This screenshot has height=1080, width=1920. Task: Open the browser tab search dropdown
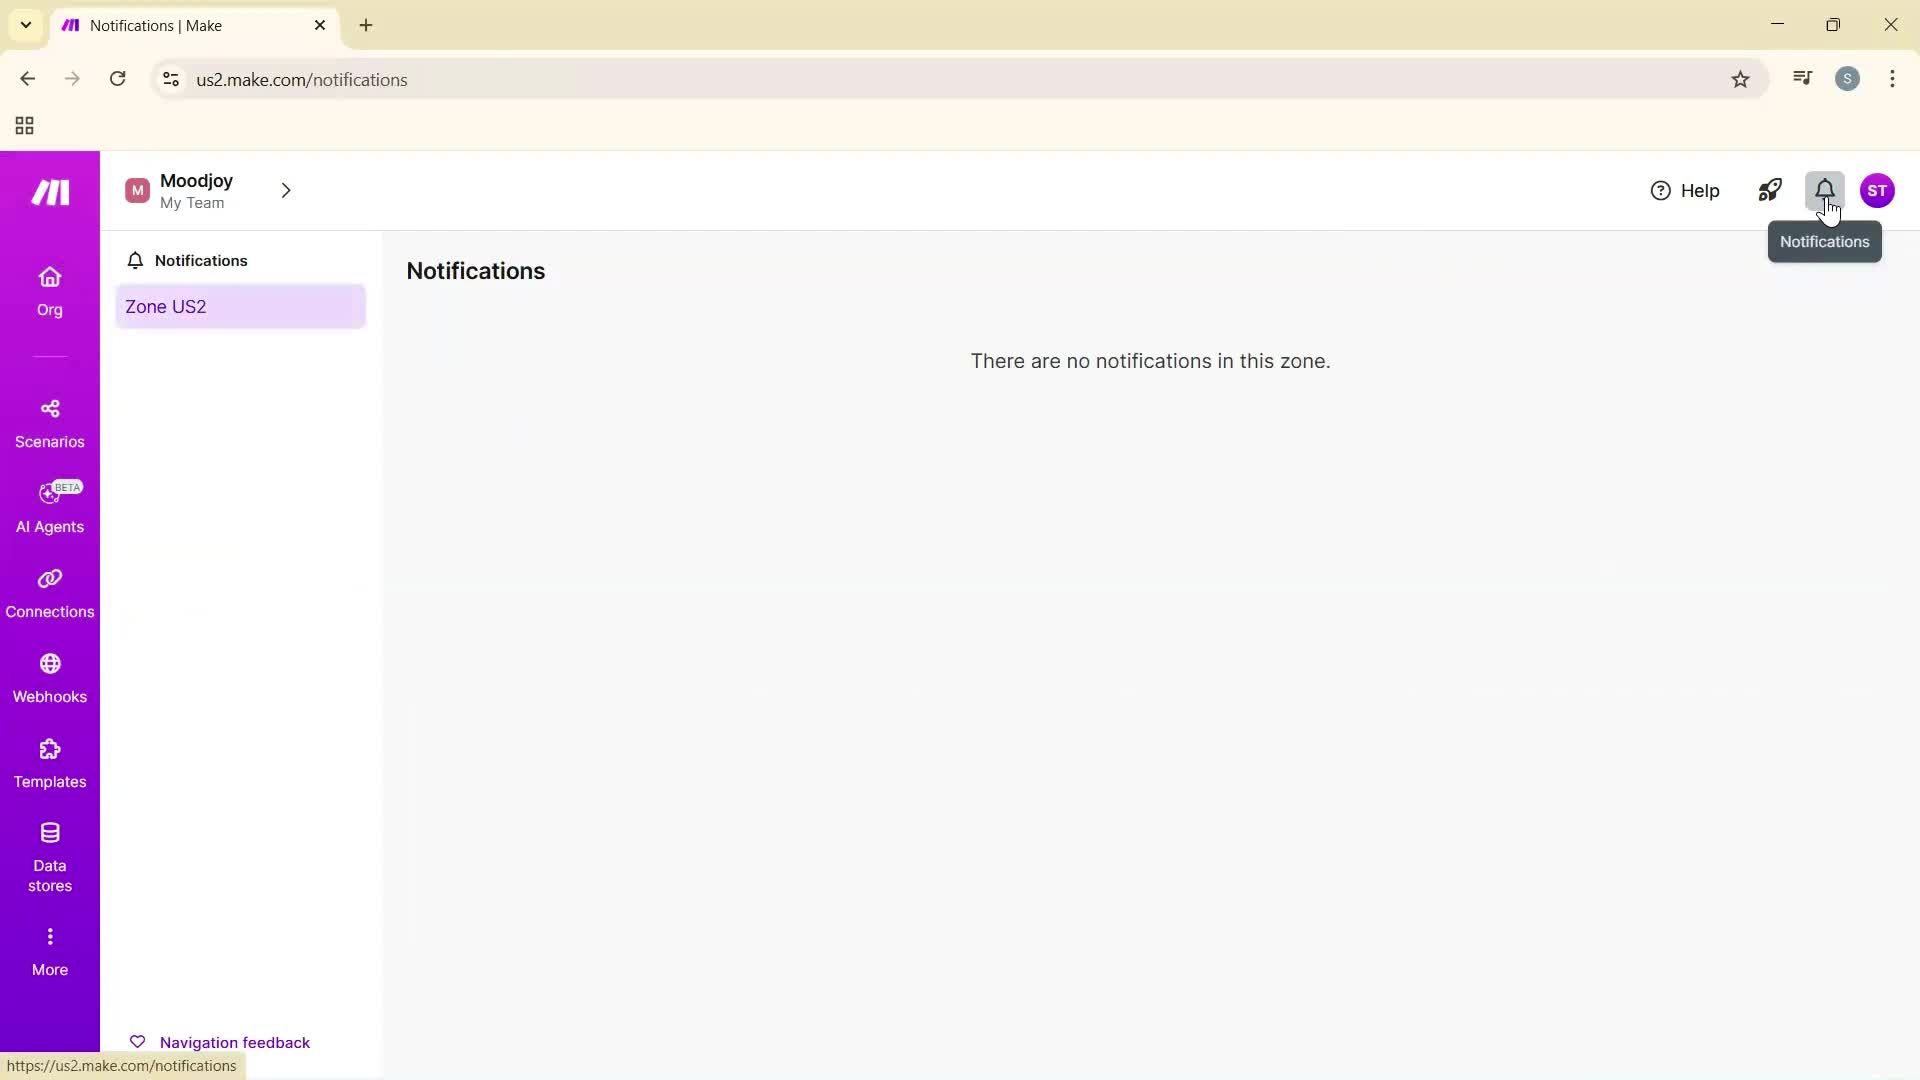point(25,25)
